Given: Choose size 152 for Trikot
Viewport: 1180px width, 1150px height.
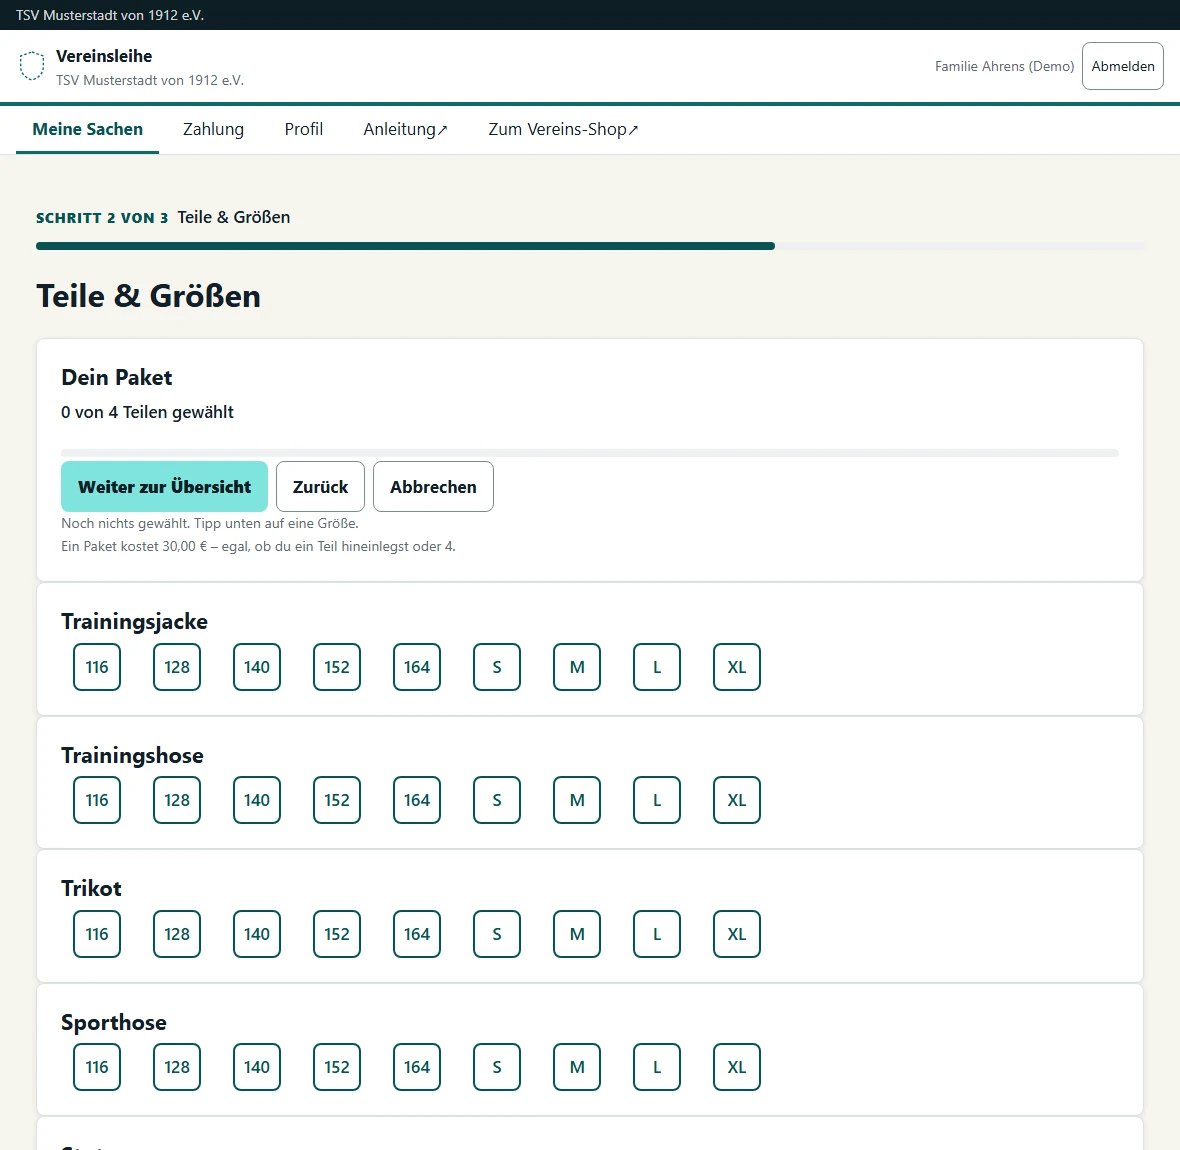Looking at the screenshot, I should 337,934.
